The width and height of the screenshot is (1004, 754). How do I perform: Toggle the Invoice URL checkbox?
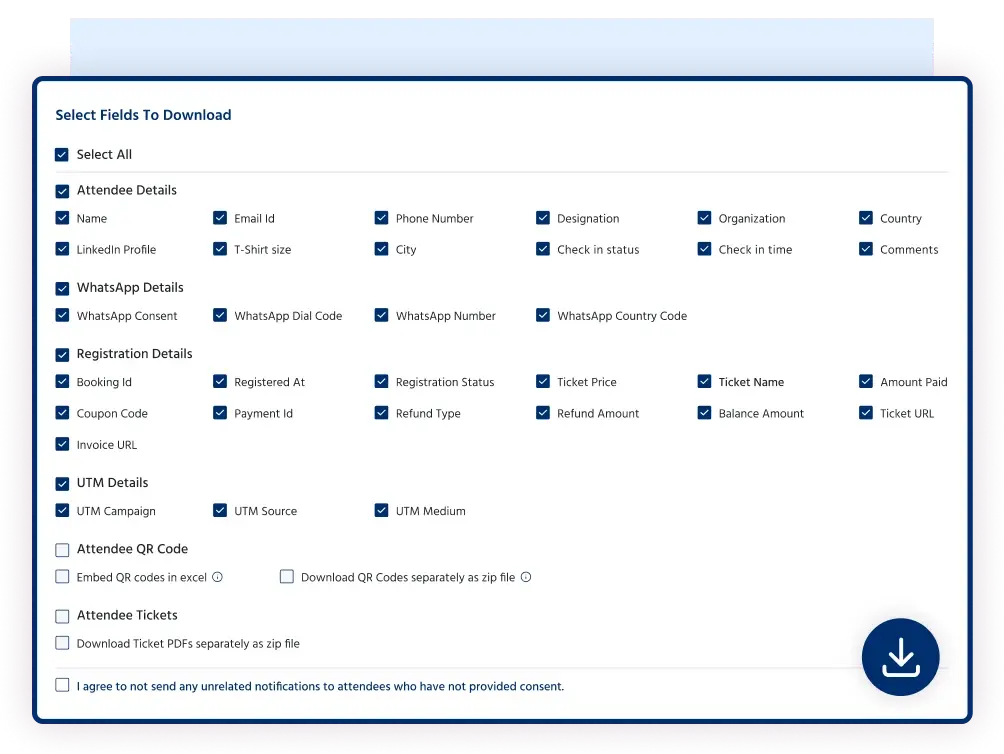[x=62, y=444]
